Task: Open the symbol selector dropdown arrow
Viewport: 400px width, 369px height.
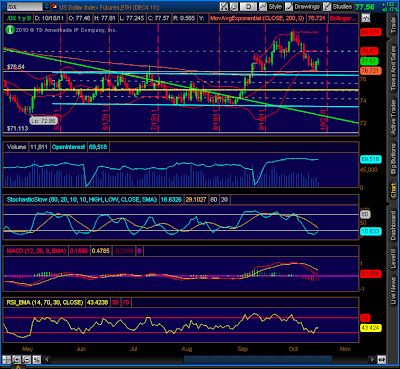Action: tap(46, 6)
